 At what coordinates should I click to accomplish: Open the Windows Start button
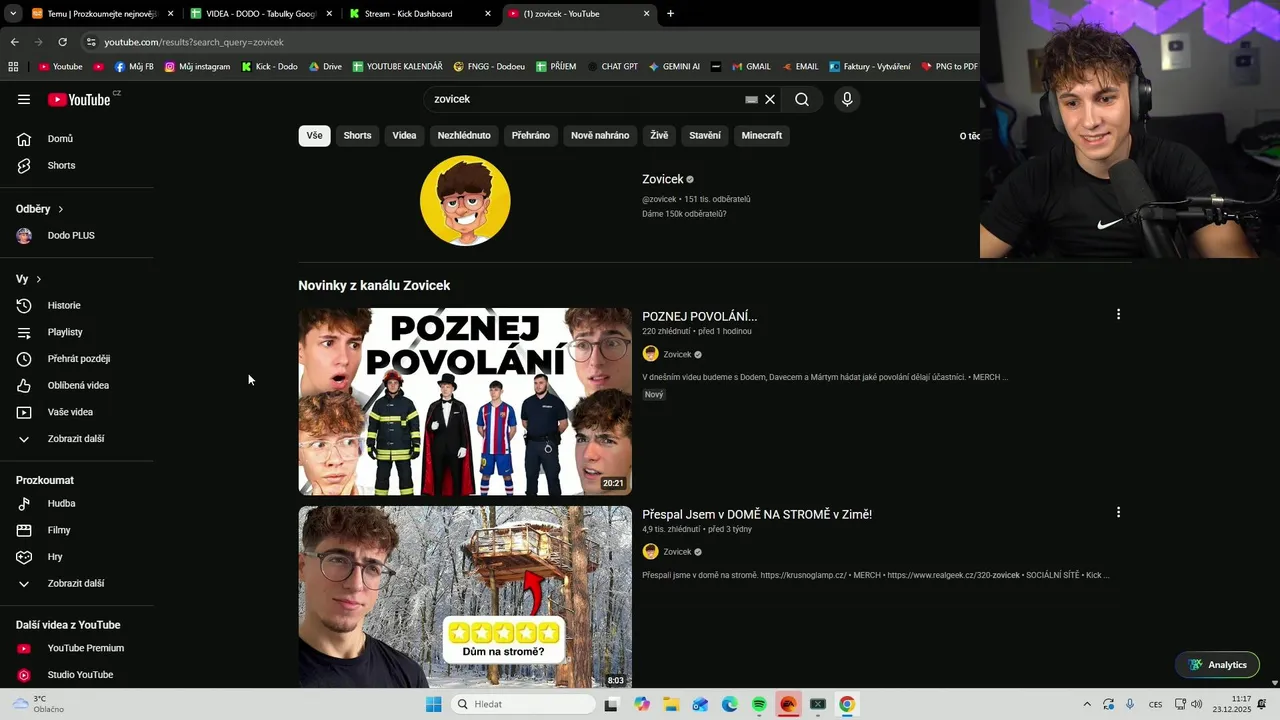[433, 704]
